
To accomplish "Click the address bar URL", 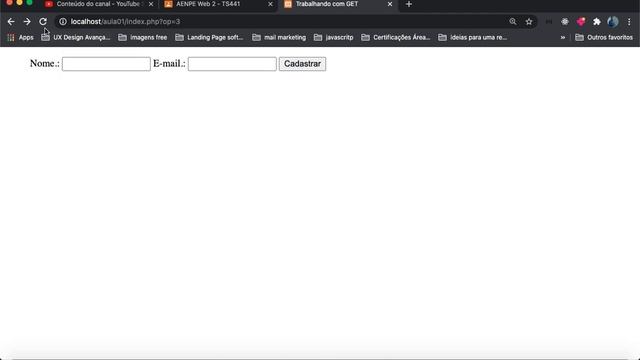I will point(125,22).
